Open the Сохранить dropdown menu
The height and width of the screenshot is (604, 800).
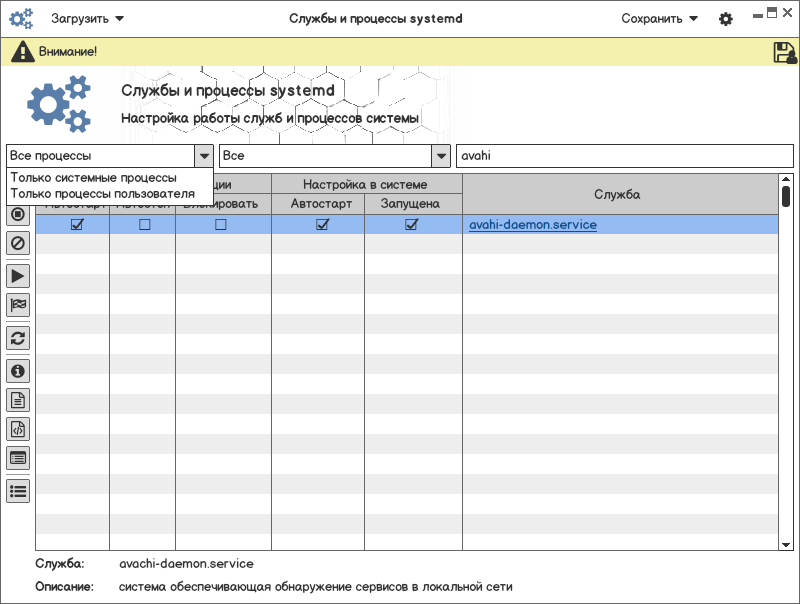tap(659, 18)
